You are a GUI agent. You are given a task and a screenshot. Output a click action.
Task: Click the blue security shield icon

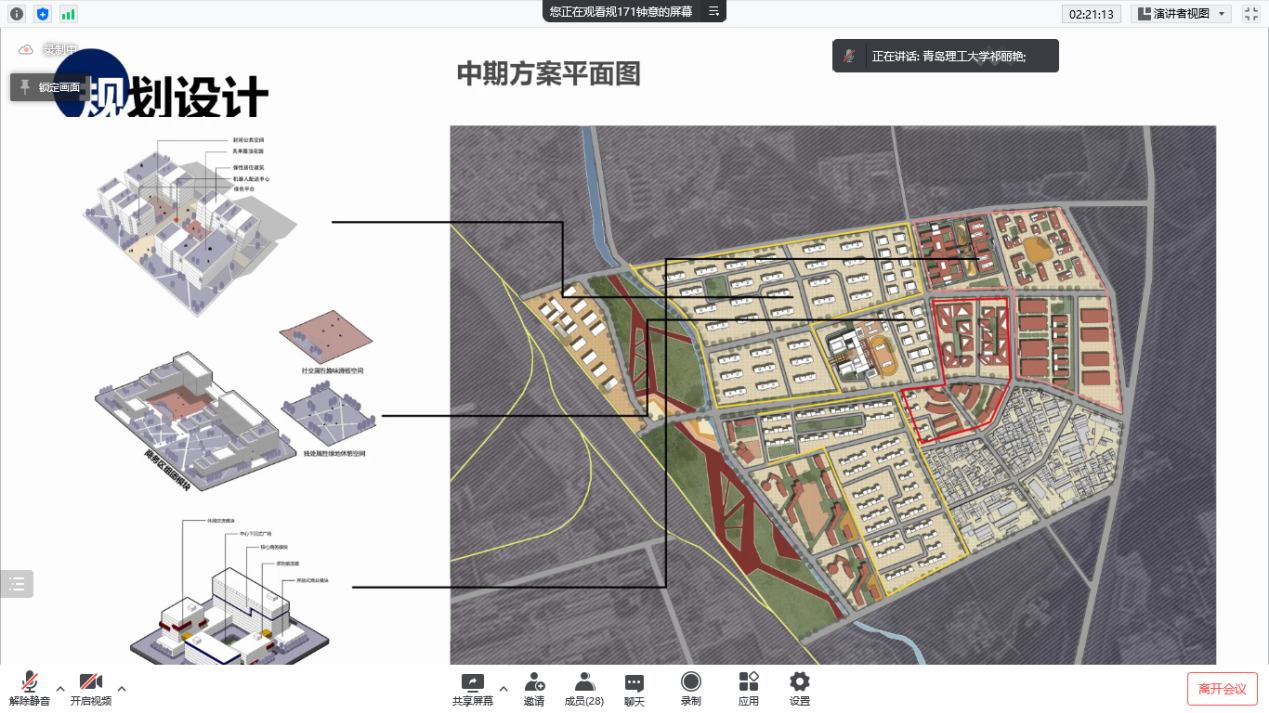tap(42, 14)
